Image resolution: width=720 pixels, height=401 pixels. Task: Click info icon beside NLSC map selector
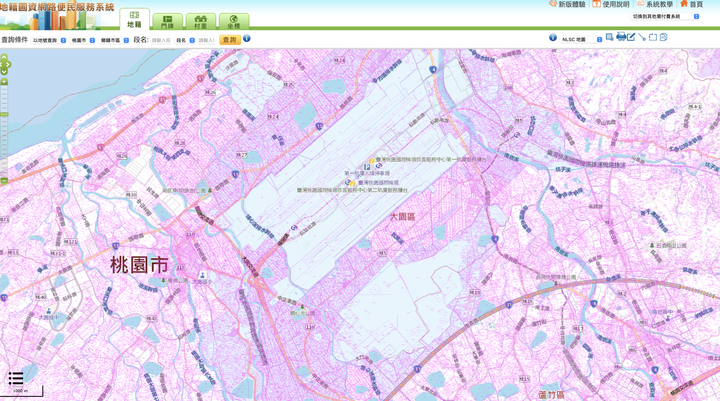point(553,38)
